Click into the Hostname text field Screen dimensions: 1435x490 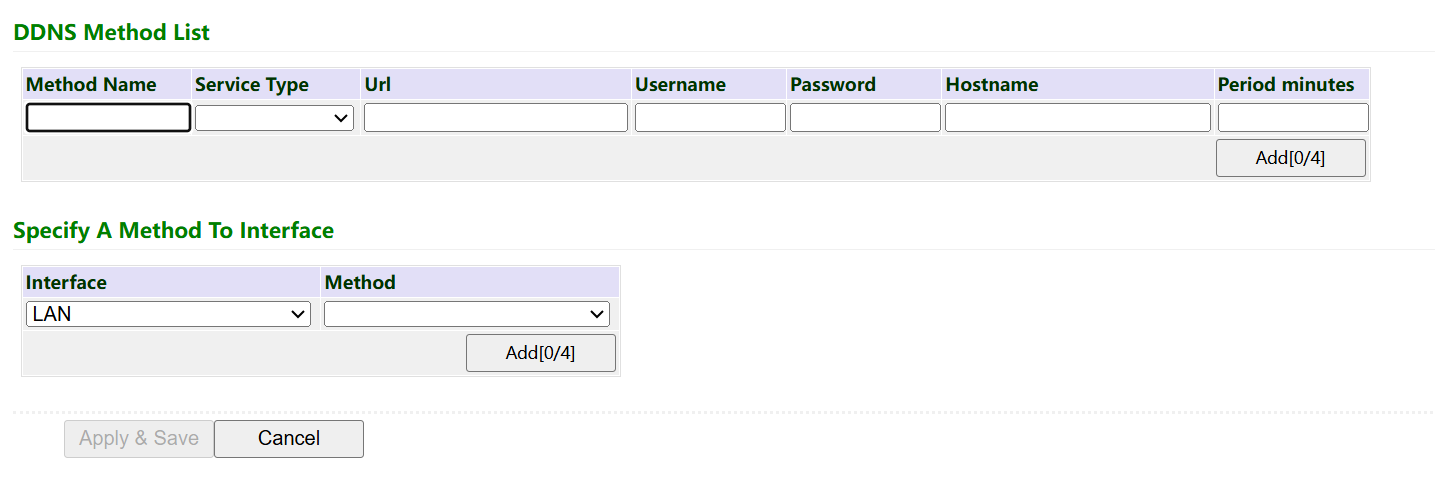[1077, 118]
